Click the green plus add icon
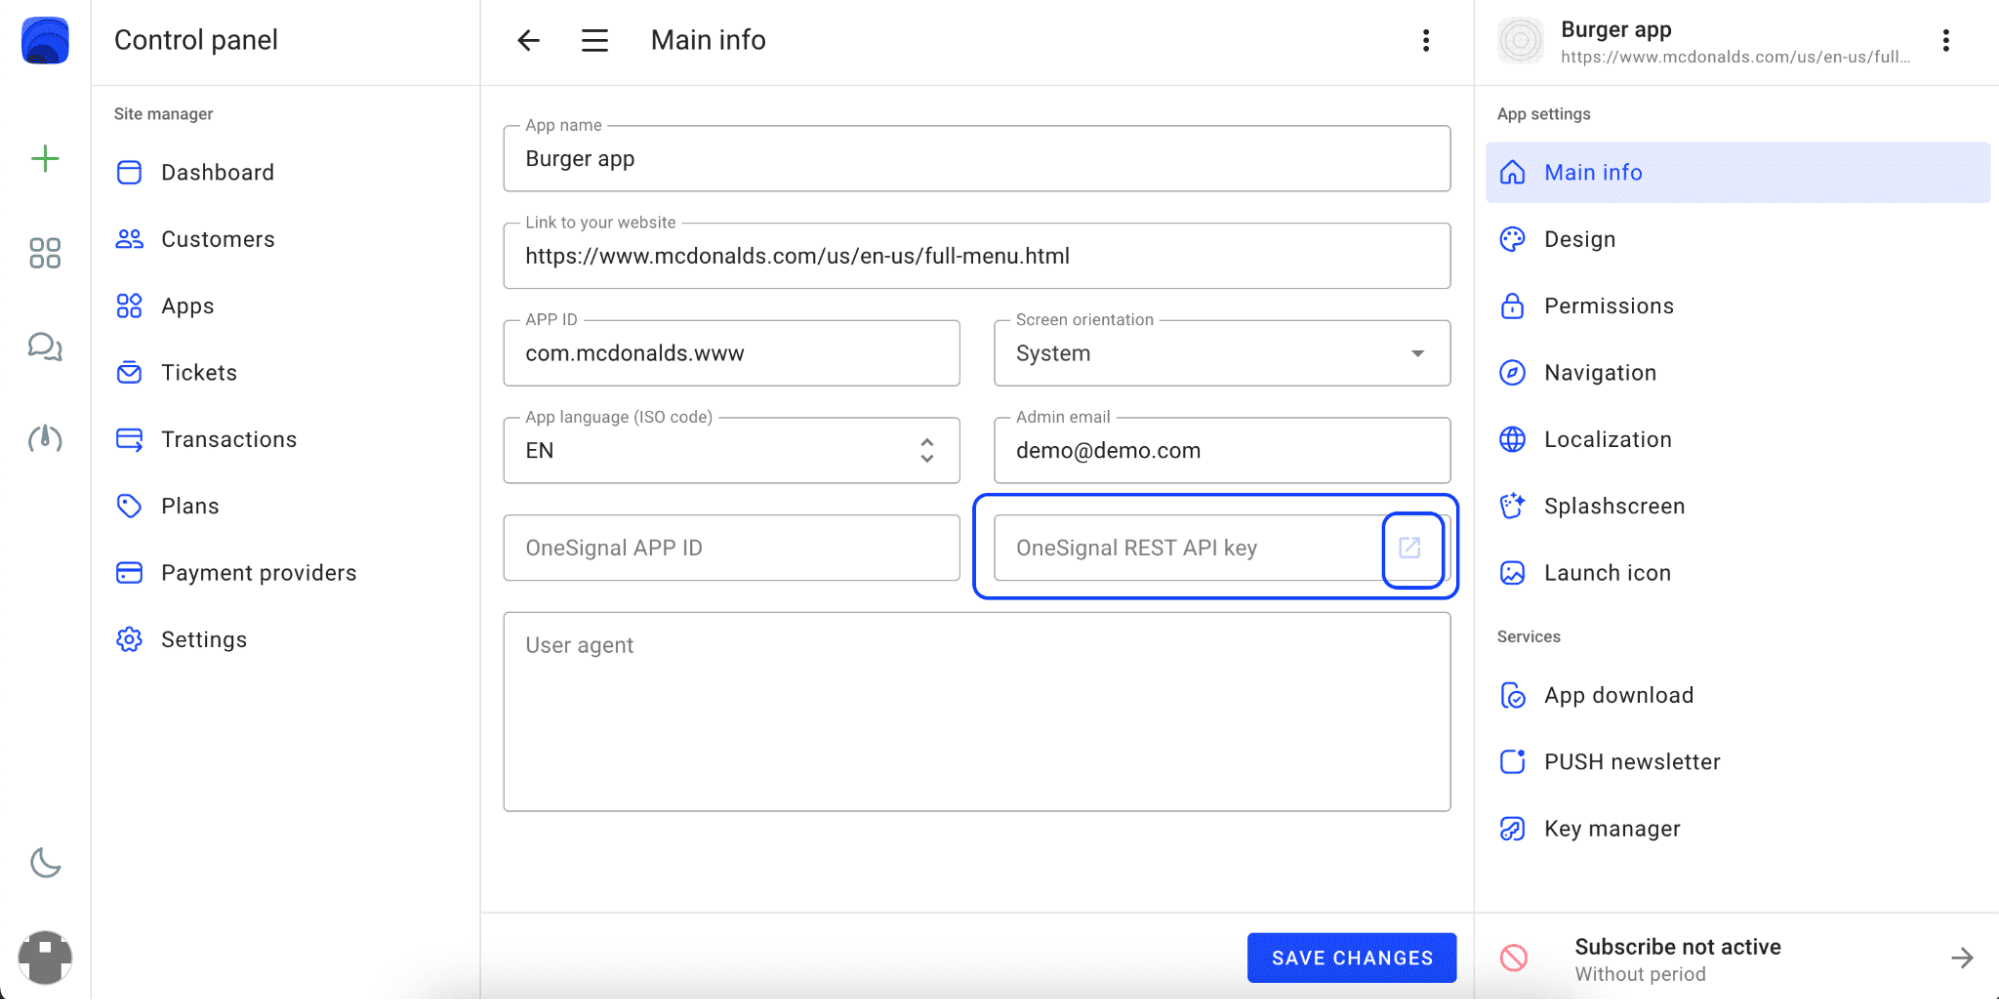 45,159
